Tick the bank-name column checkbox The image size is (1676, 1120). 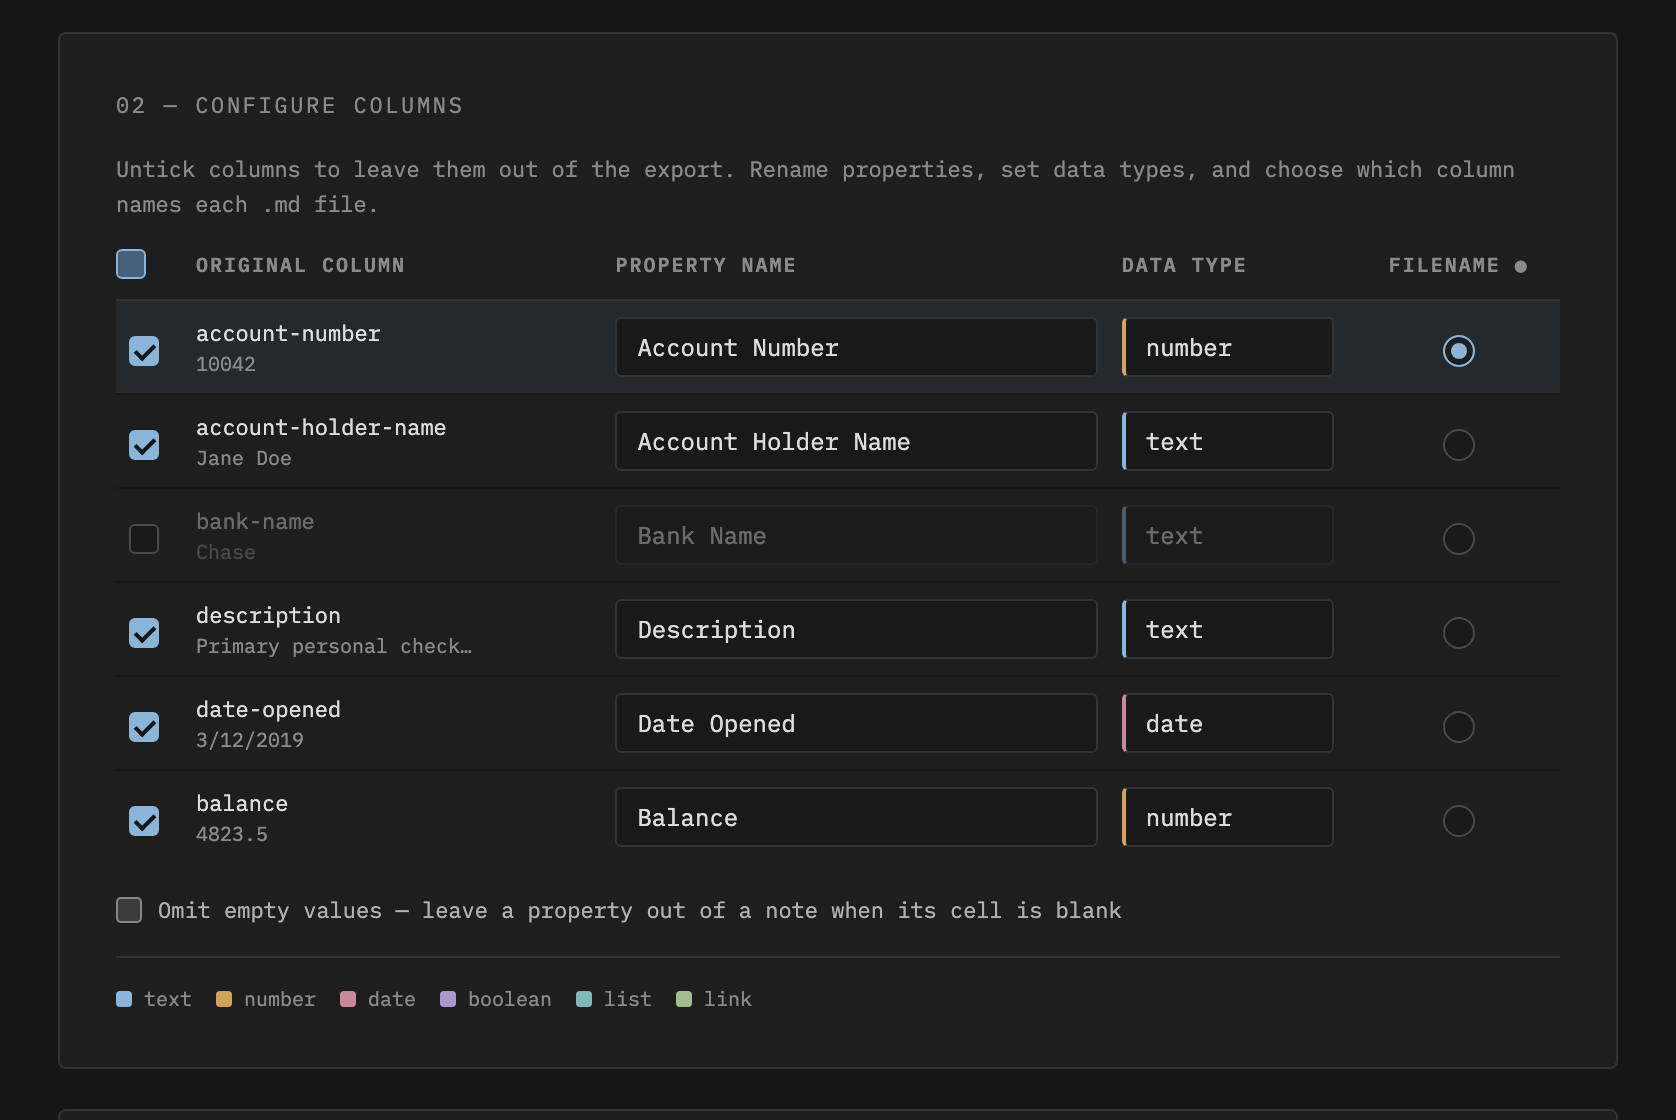[144, 539]
